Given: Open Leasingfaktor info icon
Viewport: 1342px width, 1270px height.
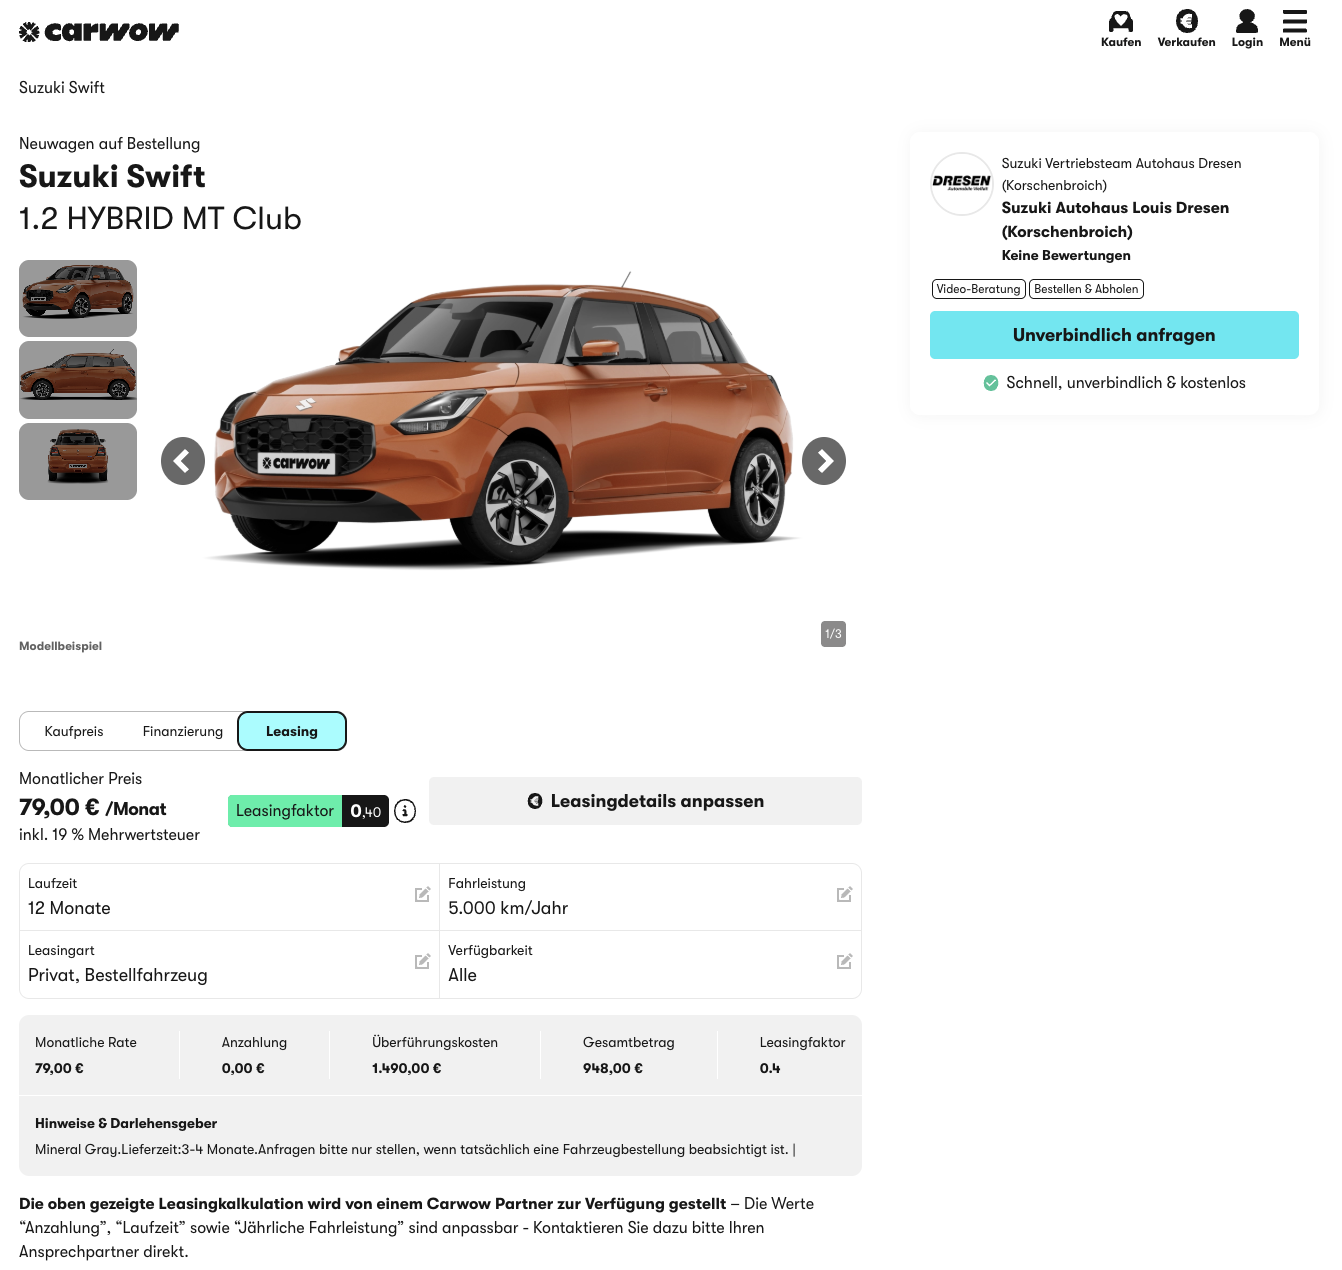Looking at the screenshot, I should (405, 811).
